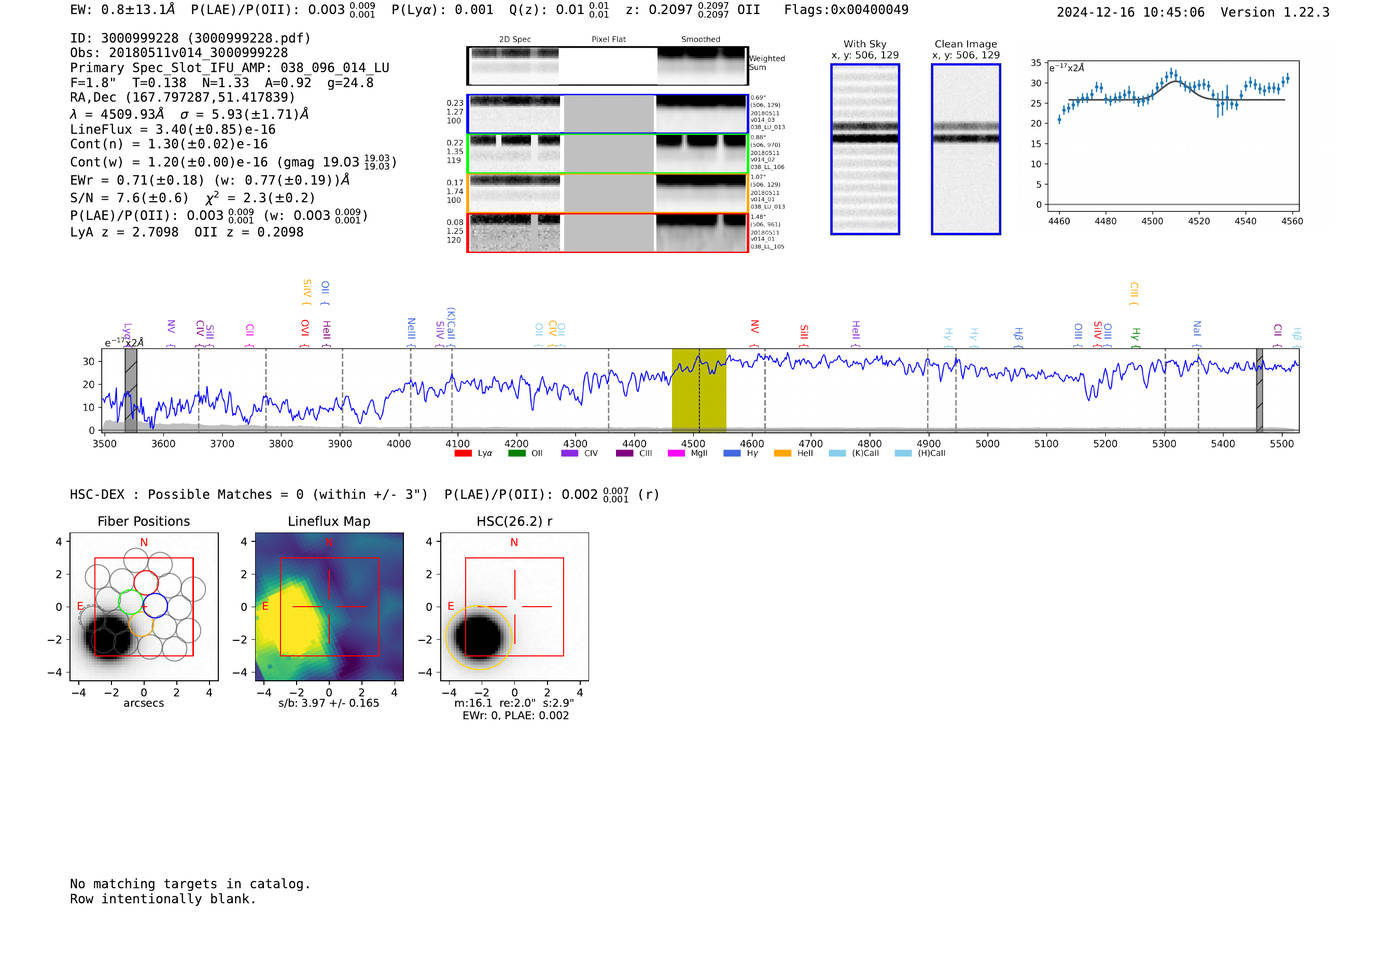The height and width of the screenshot is (953, 1400).
Task: Click the green fiber circle in Fiber Positions
Action: (130, 602)
